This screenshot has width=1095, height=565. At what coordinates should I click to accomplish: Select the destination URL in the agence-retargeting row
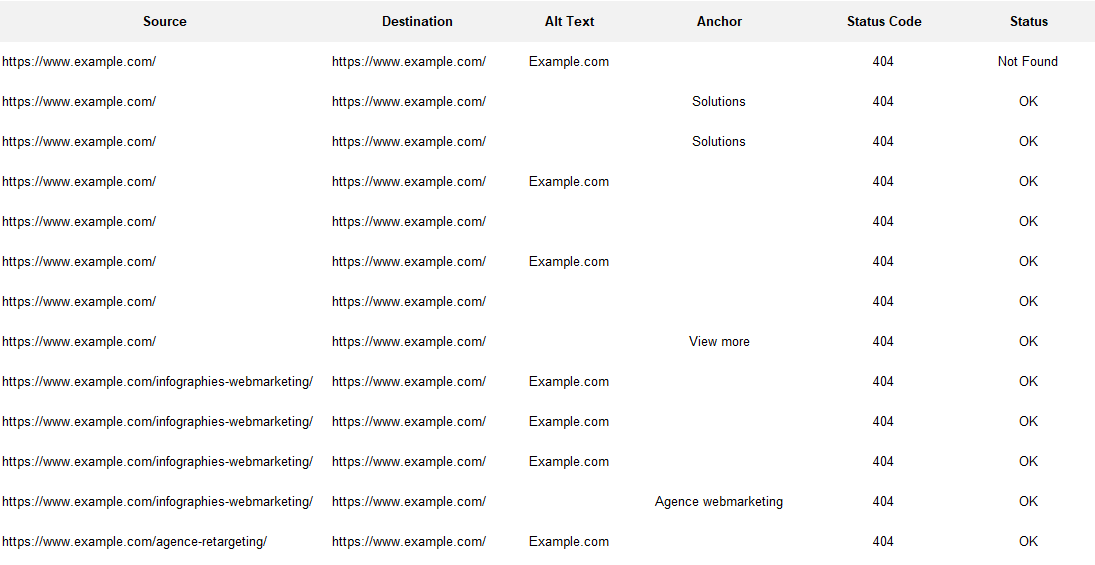[x=409, y=541]
